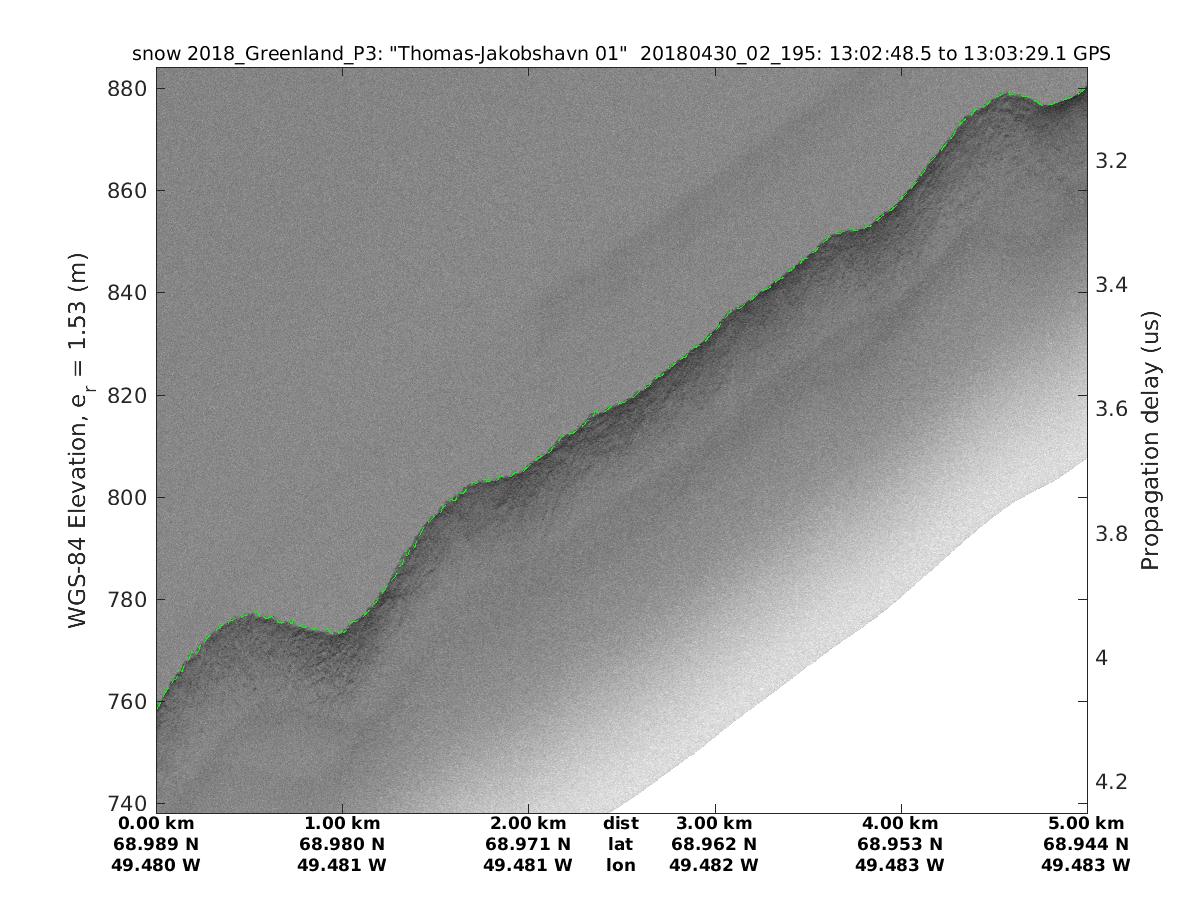Click the "0.00 km" distance label
Screen dimensions: 1200x900
(156, 824)
